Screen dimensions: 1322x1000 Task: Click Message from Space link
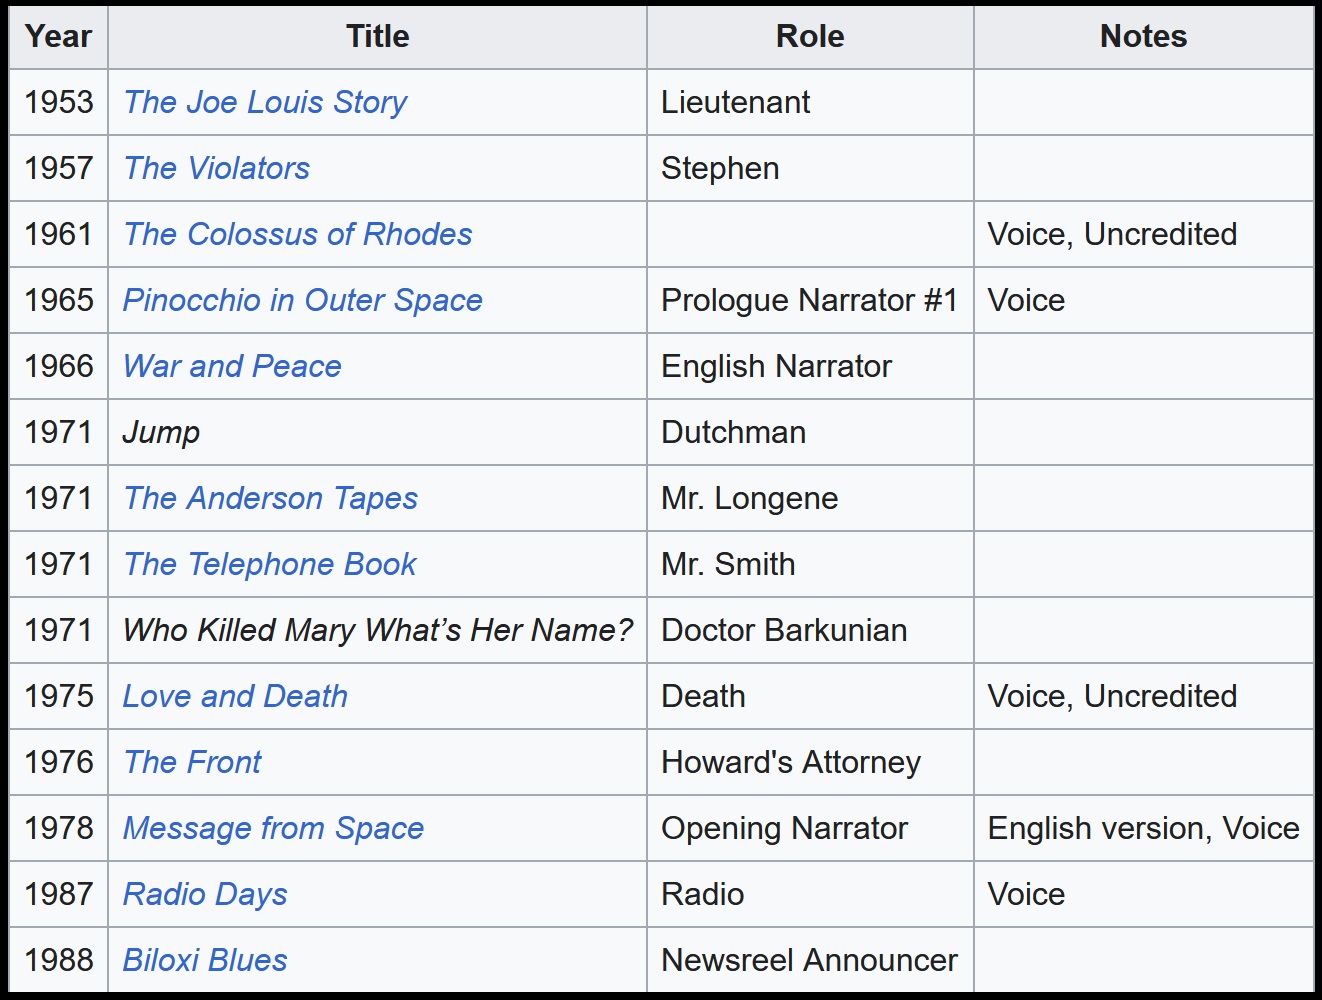pos(273,828)
